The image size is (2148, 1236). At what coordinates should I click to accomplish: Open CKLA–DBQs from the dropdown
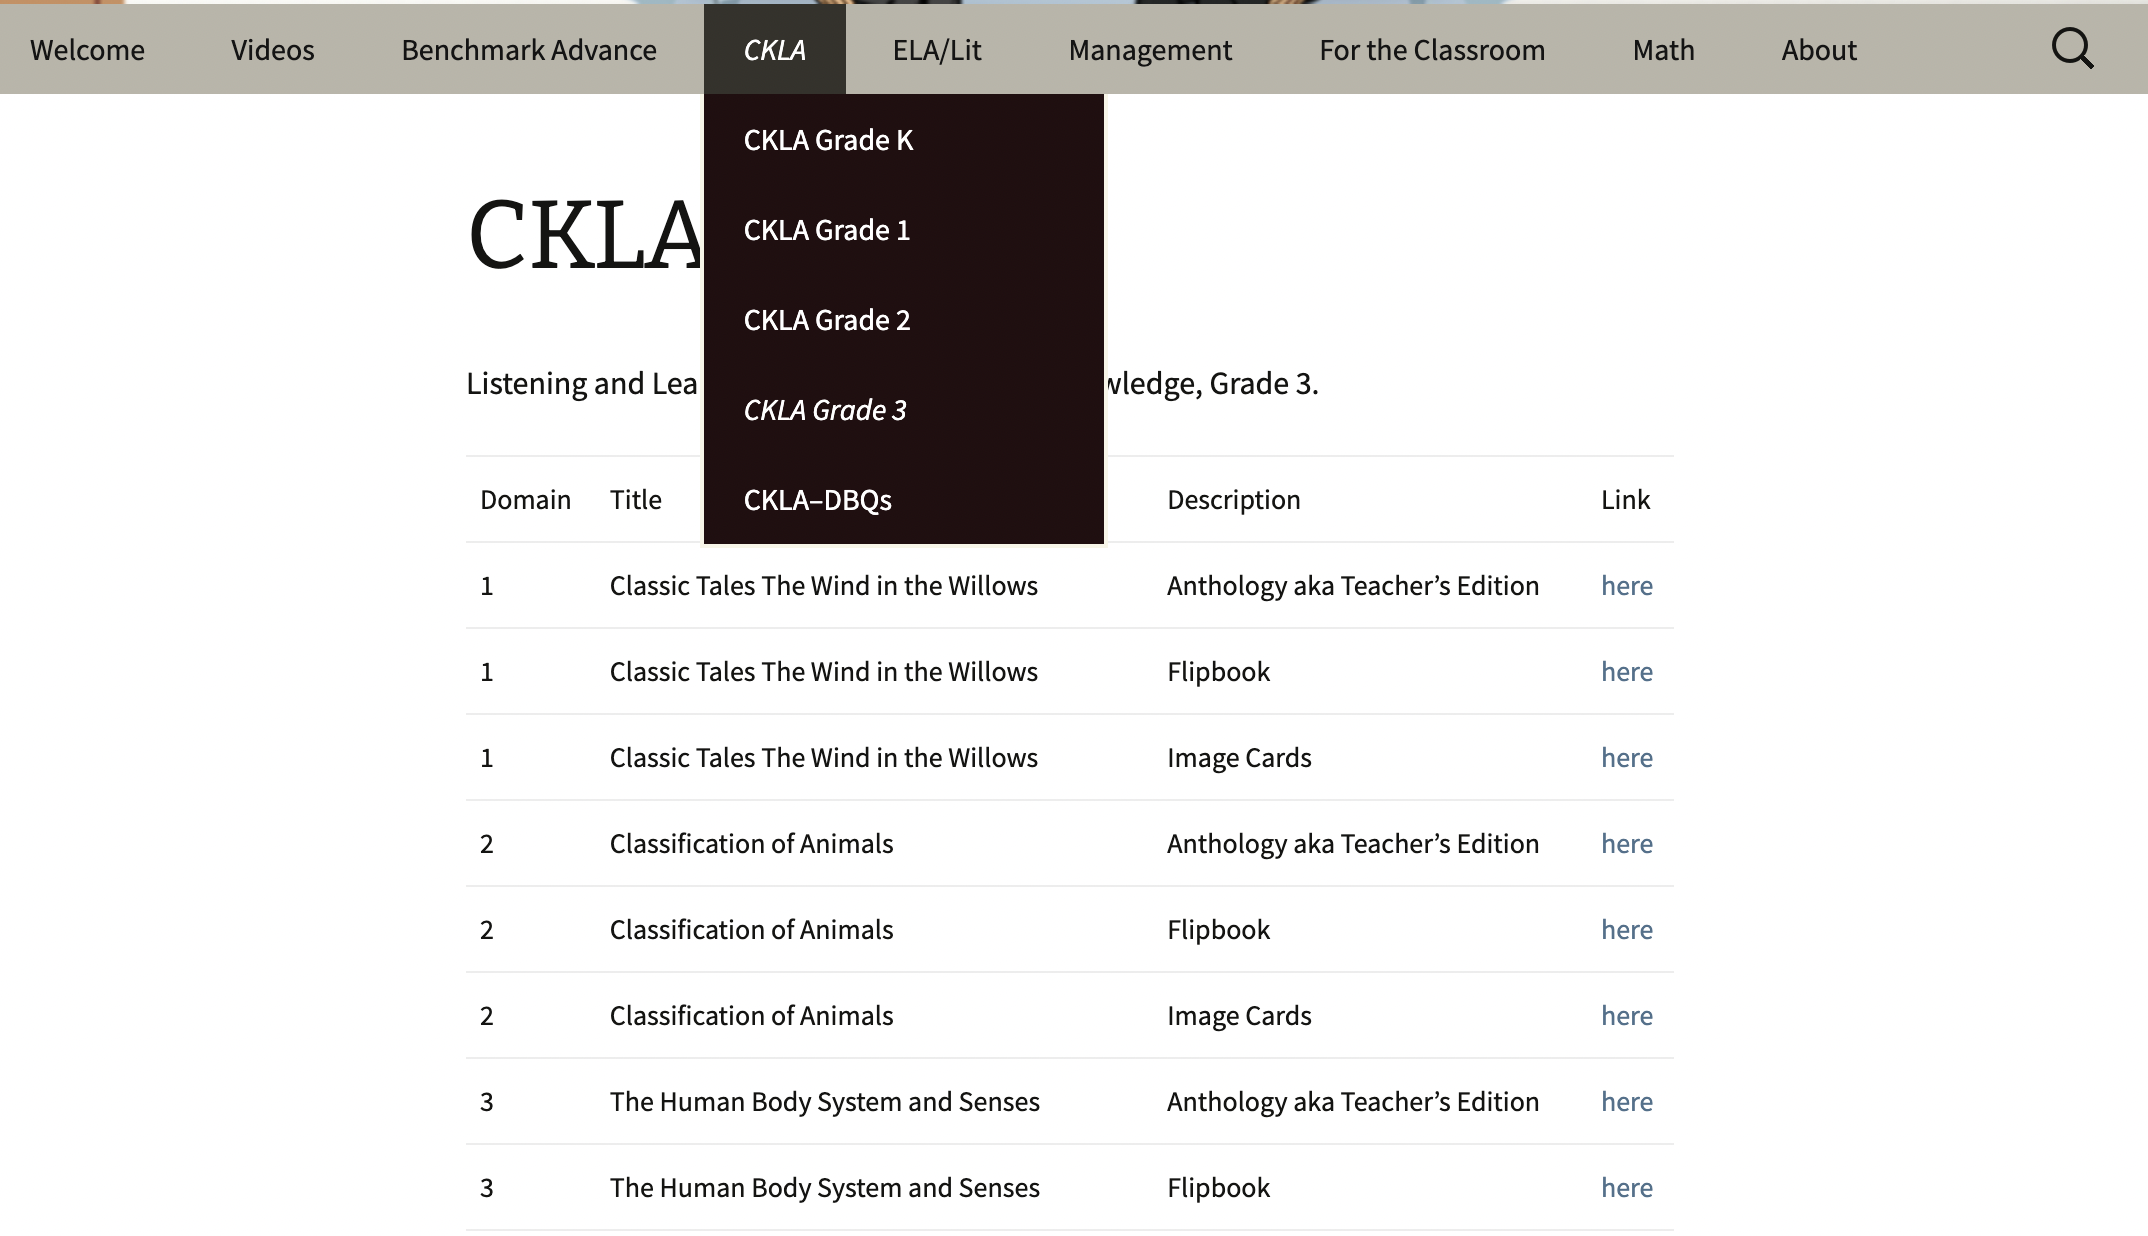click(817, 500)
